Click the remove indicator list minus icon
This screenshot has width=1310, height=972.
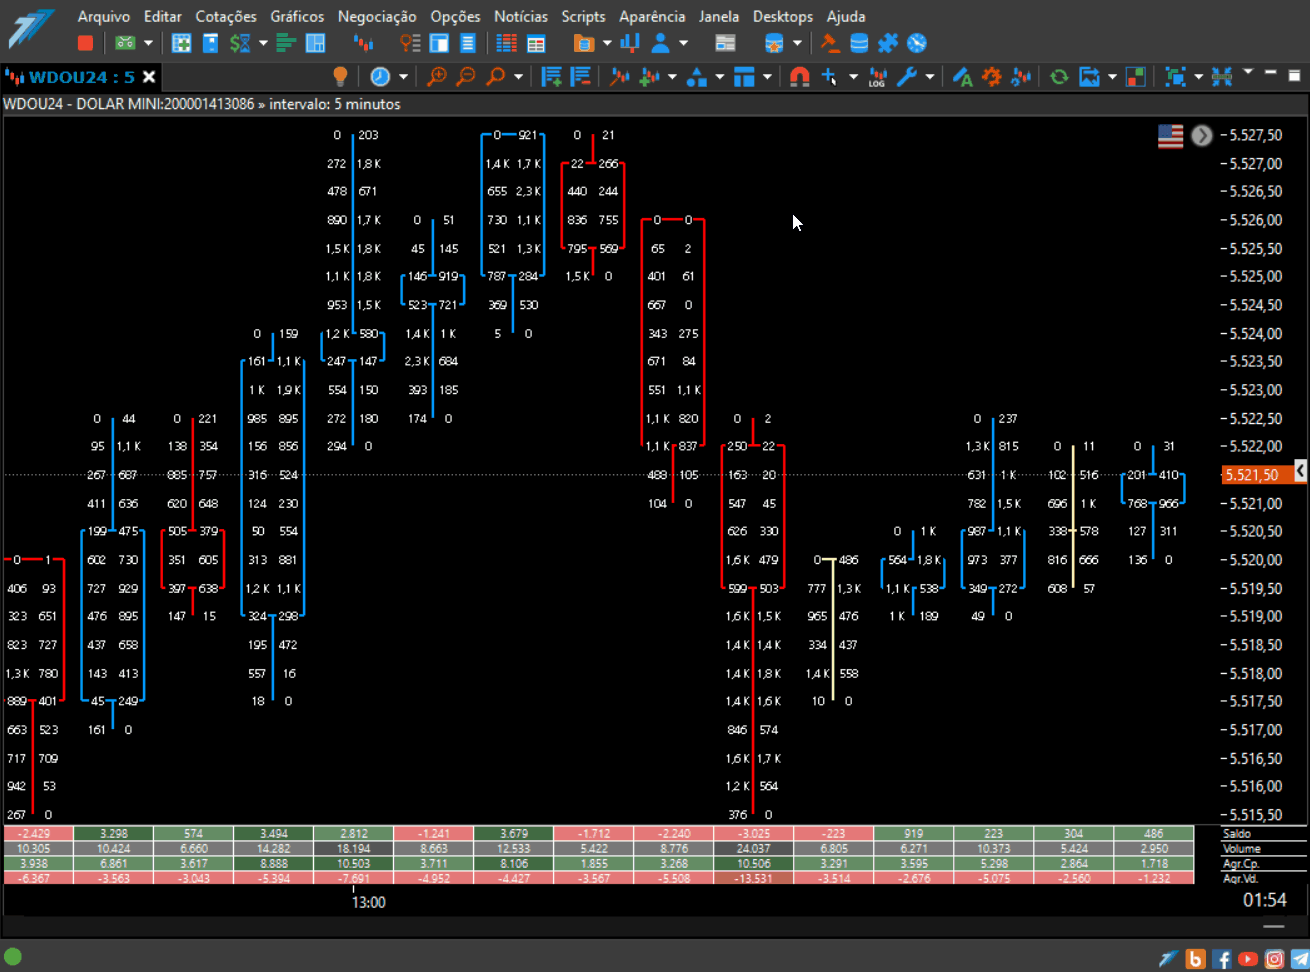pos(580,76)
